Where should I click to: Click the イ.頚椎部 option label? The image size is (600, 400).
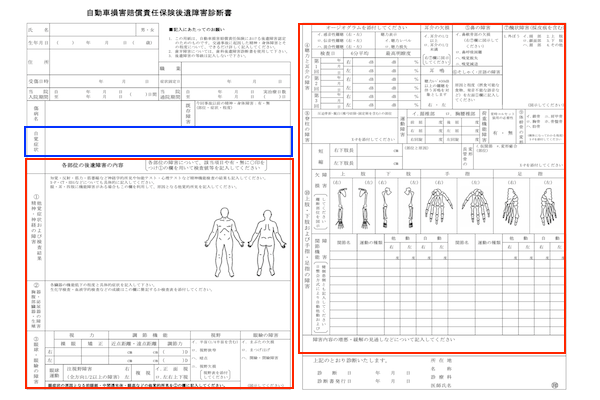(424, 114)
